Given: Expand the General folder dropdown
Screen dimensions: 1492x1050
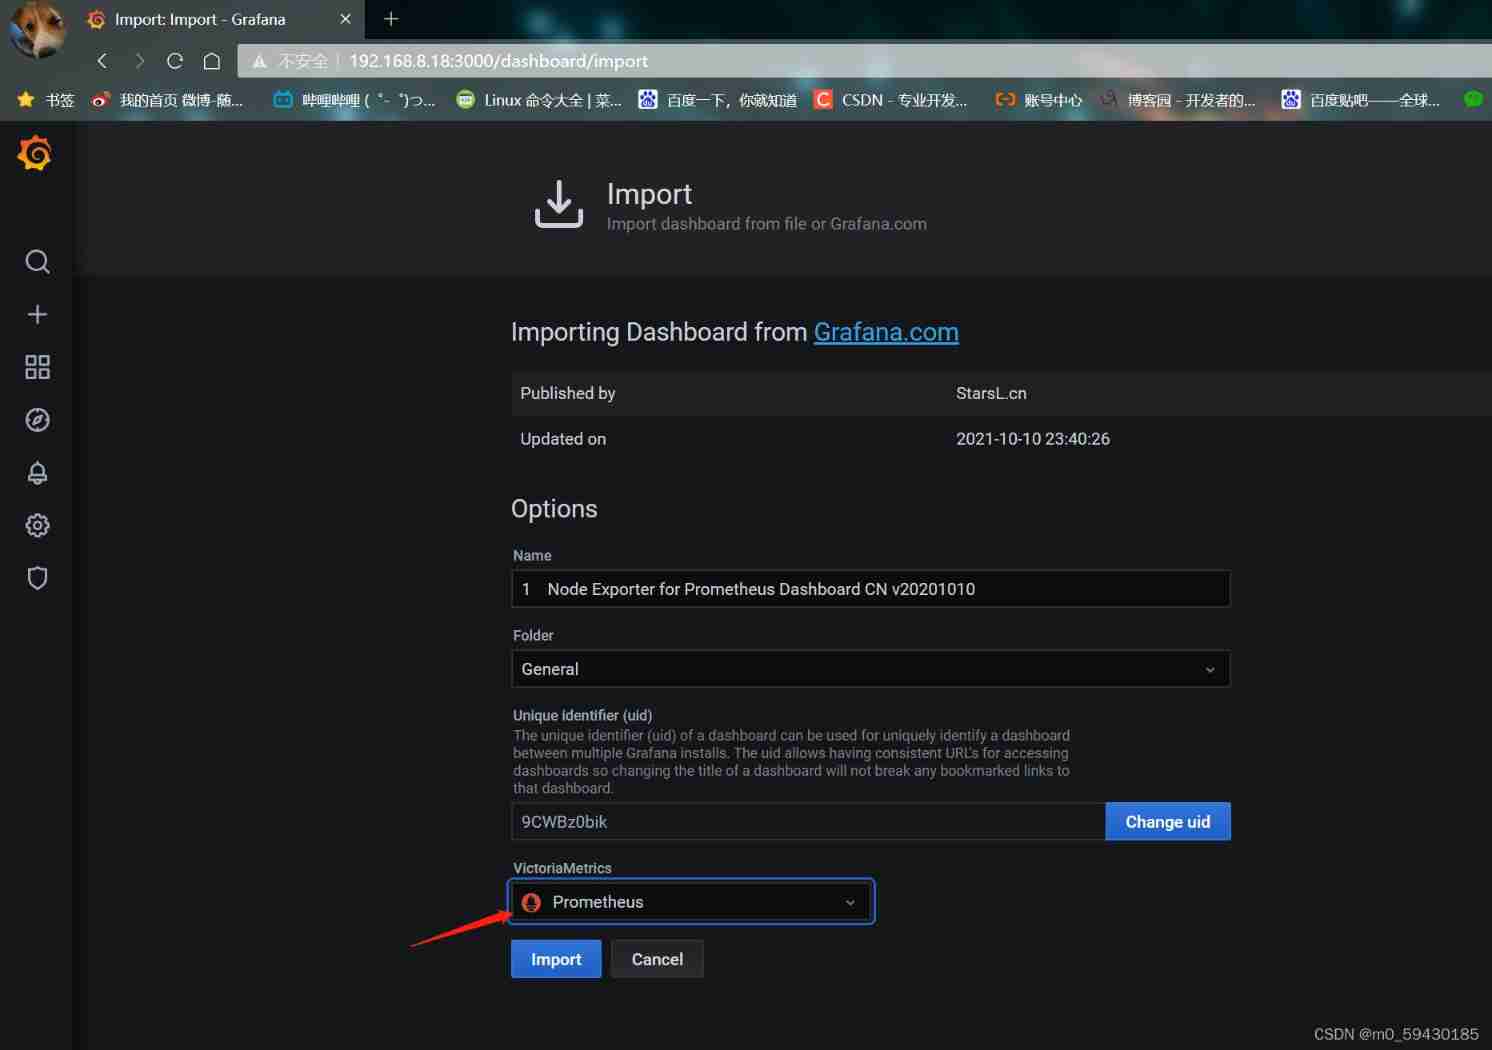Looking at the screenshot, I should coord(870,669).
